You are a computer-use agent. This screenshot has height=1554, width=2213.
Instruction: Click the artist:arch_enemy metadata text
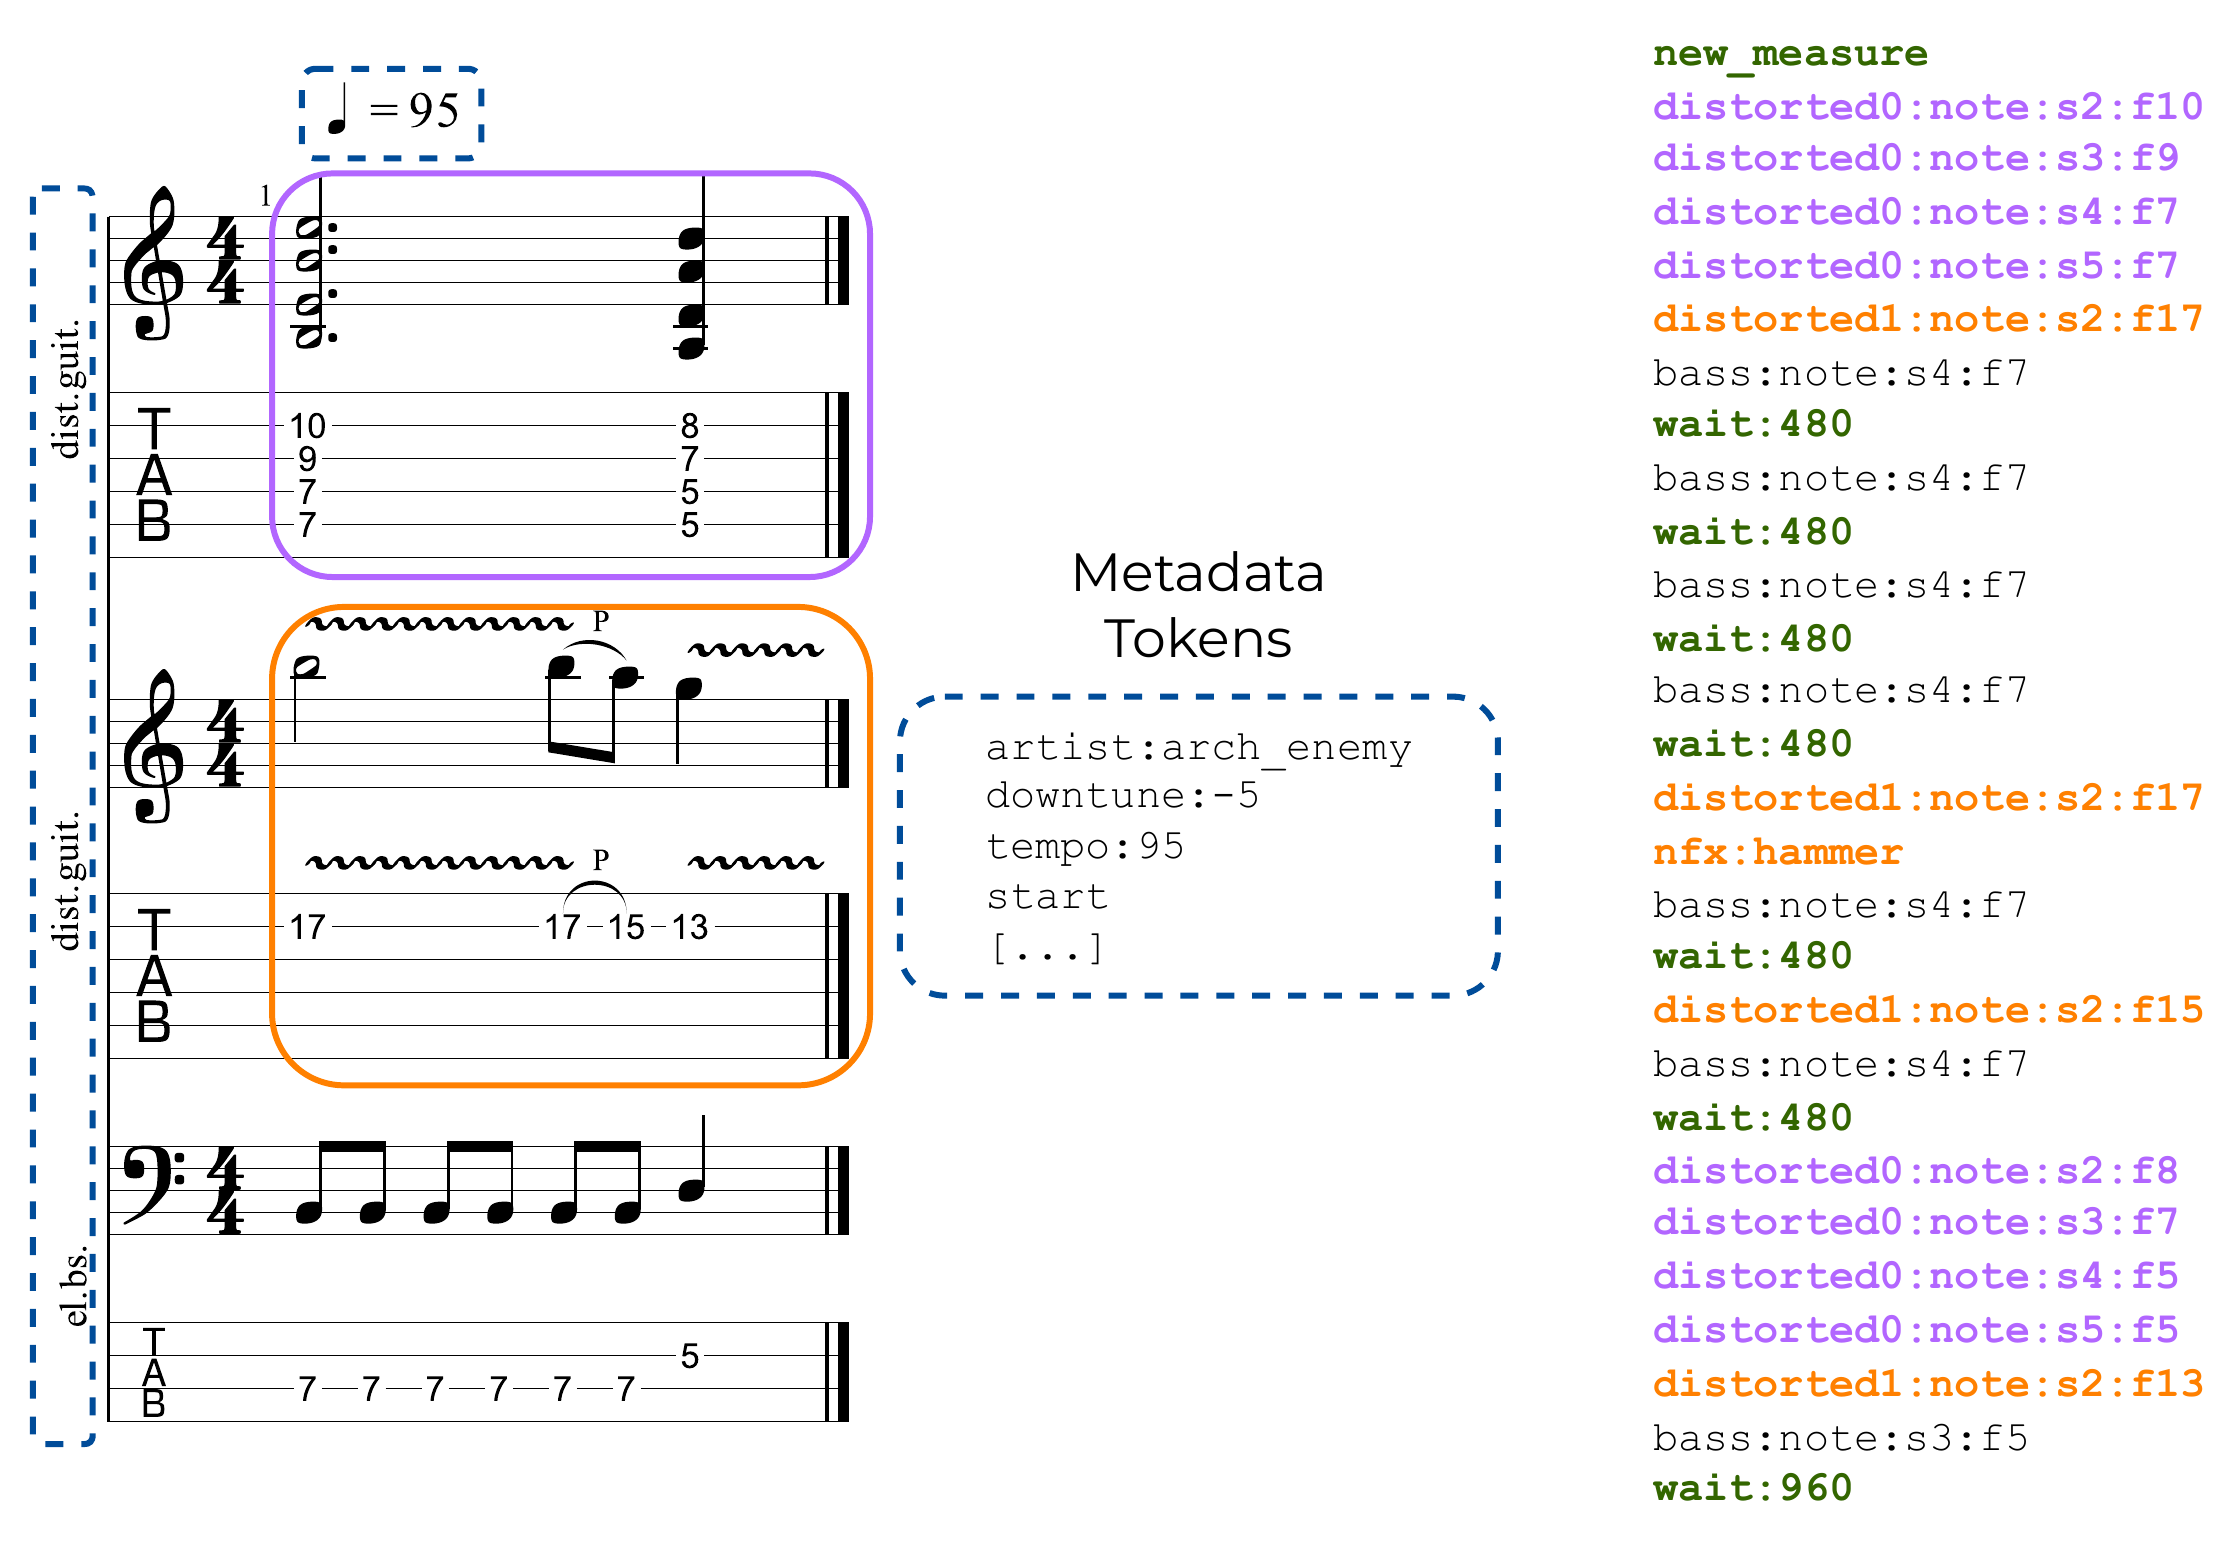1197,747
